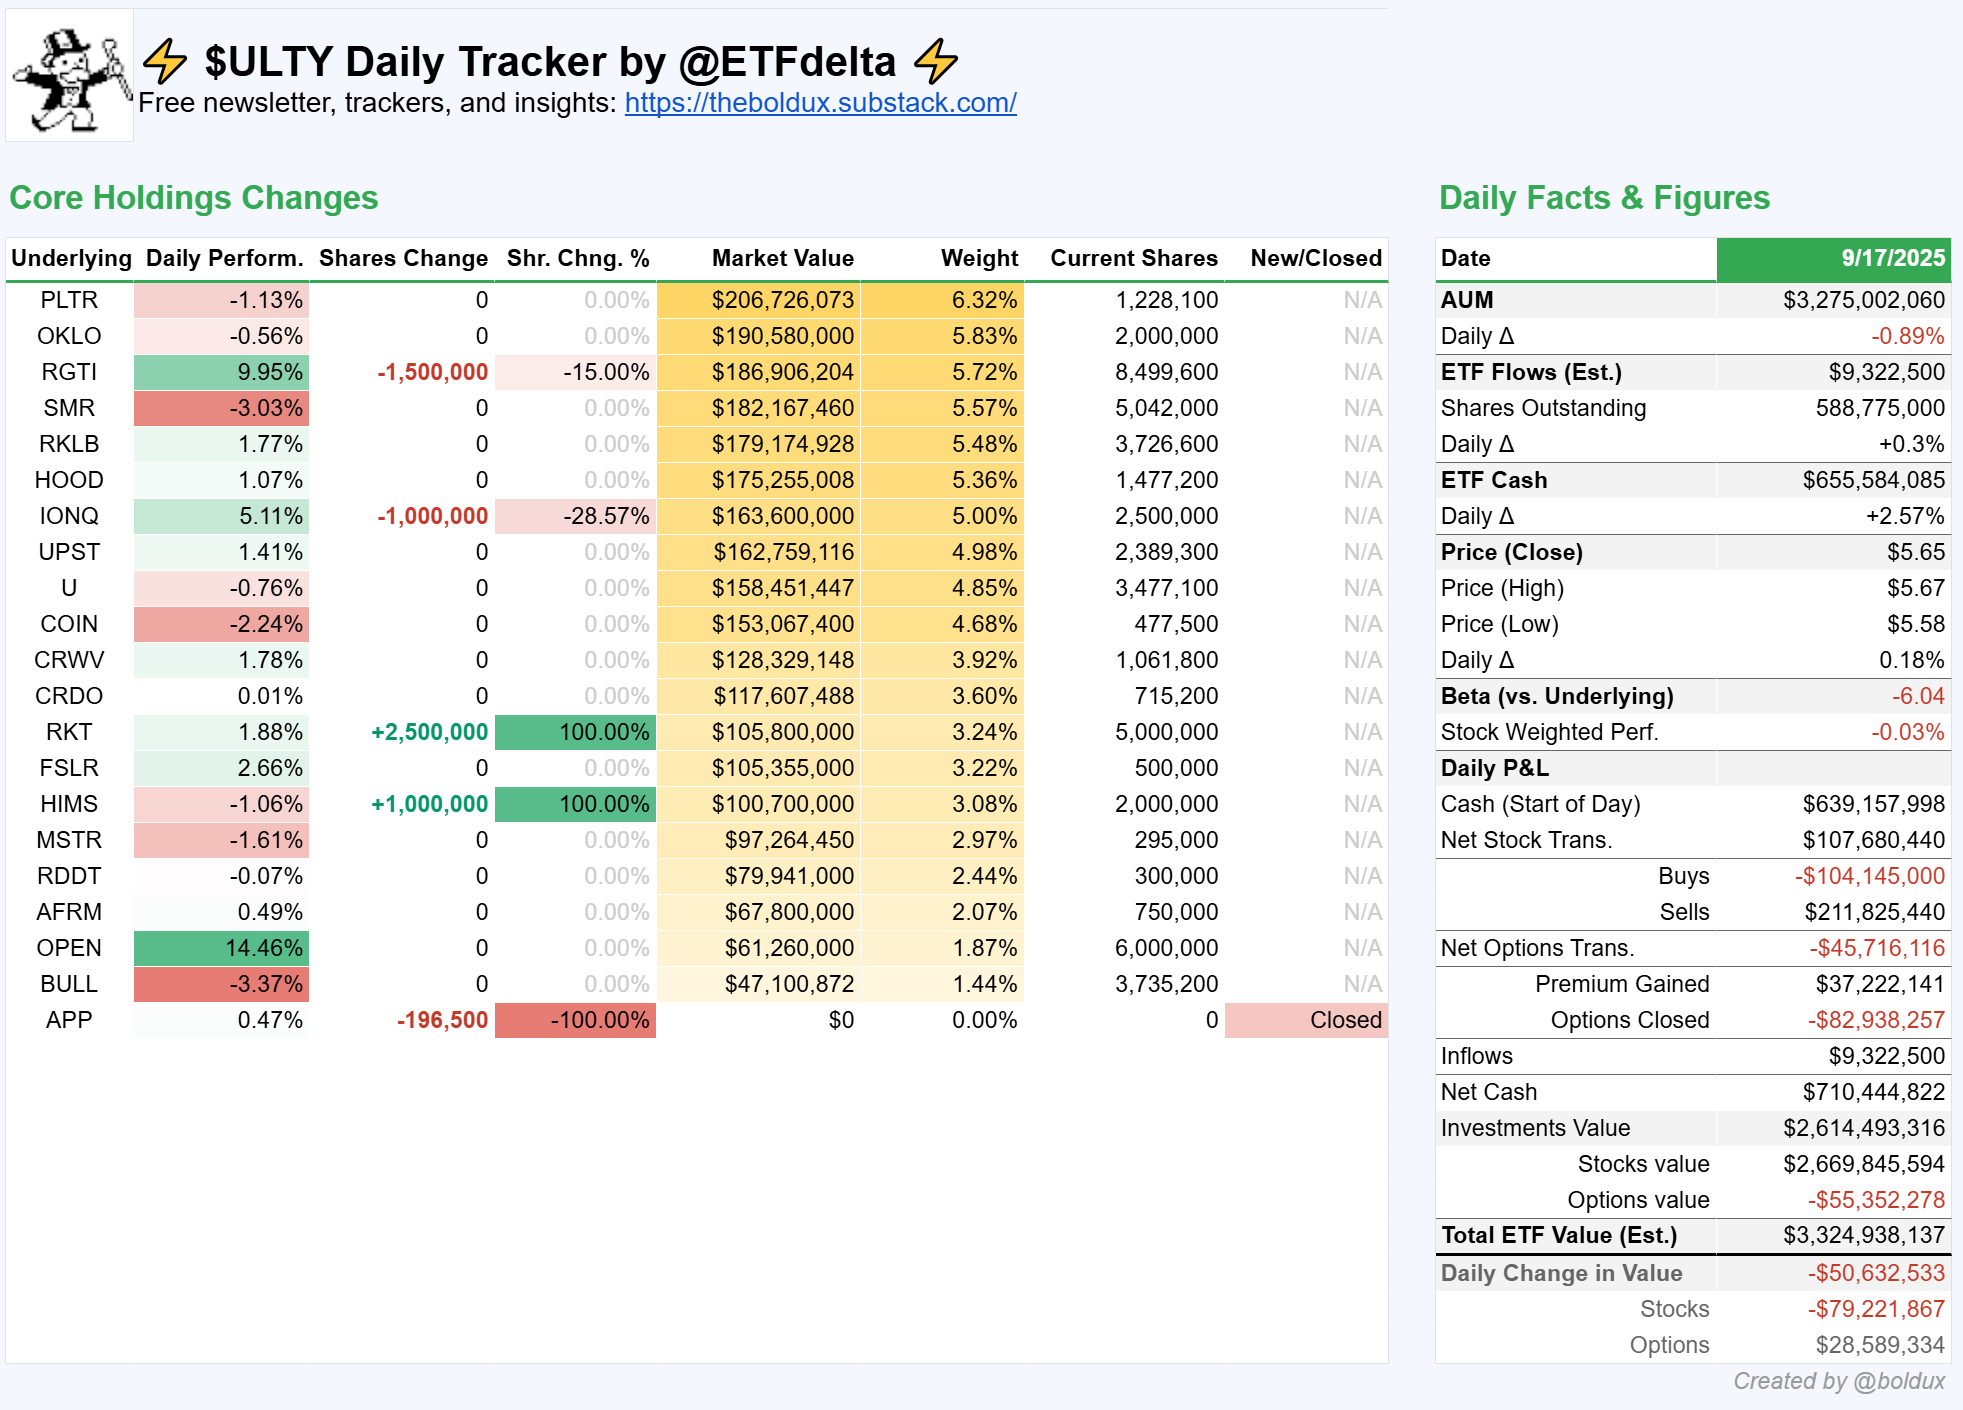Click the Weight column header
This screenshot has width=1963, height=1410.
(x=978, y=258)
